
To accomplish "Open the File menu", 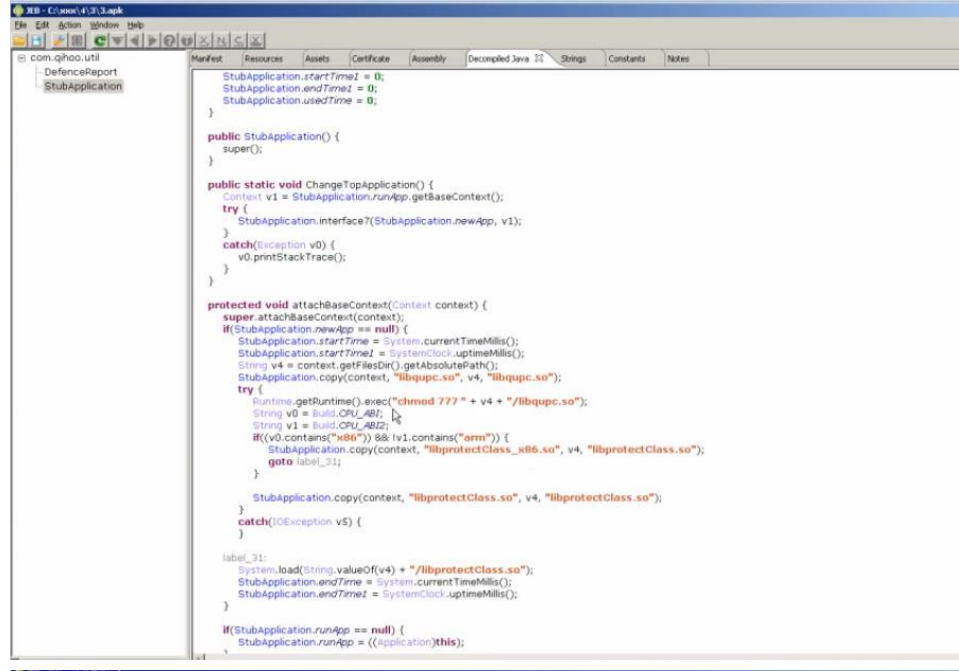I will [20, 25].
